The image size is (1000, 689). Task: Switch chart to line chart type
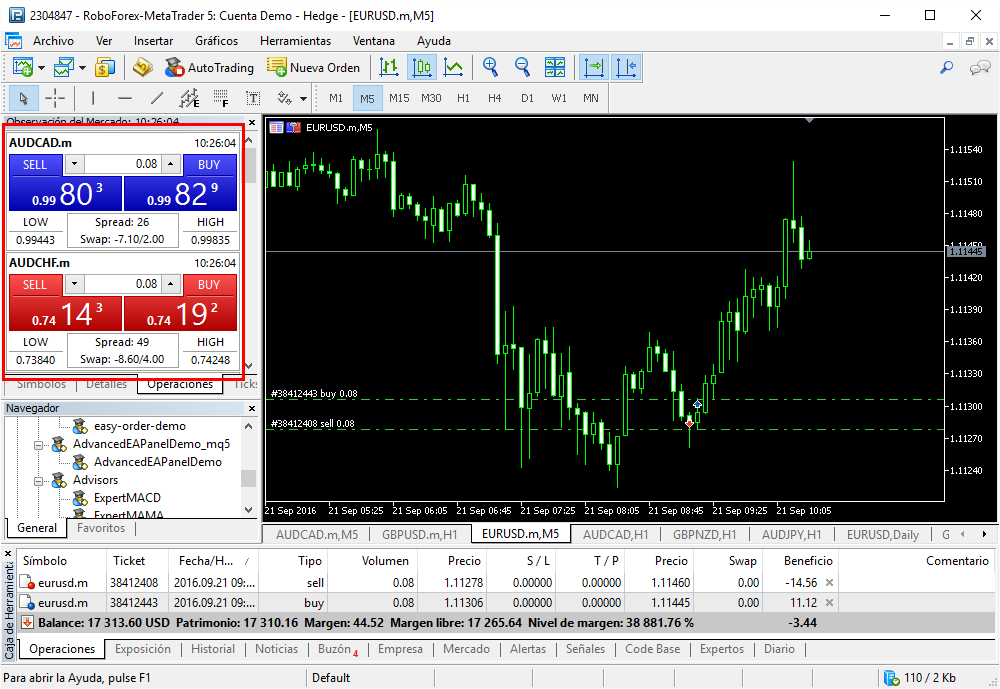453,67
